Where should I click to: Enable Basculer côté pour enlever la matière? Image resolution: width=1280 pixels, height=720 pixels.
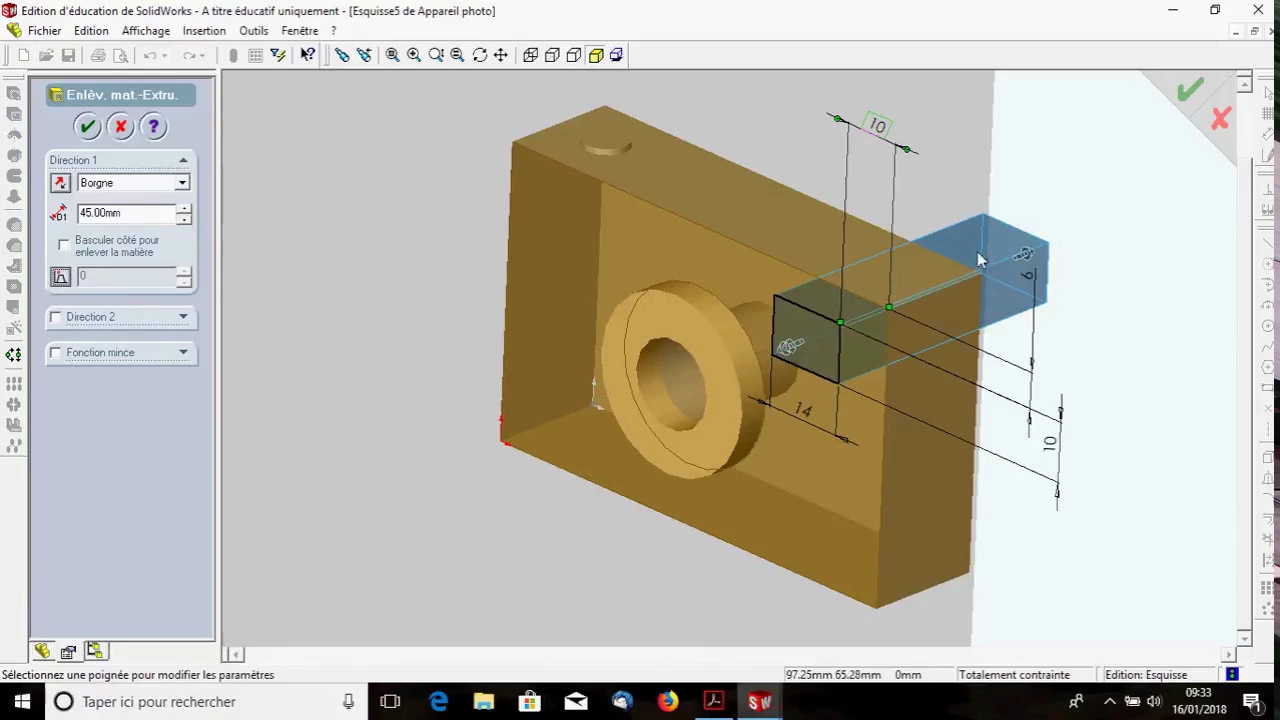(x=64, y=243)
